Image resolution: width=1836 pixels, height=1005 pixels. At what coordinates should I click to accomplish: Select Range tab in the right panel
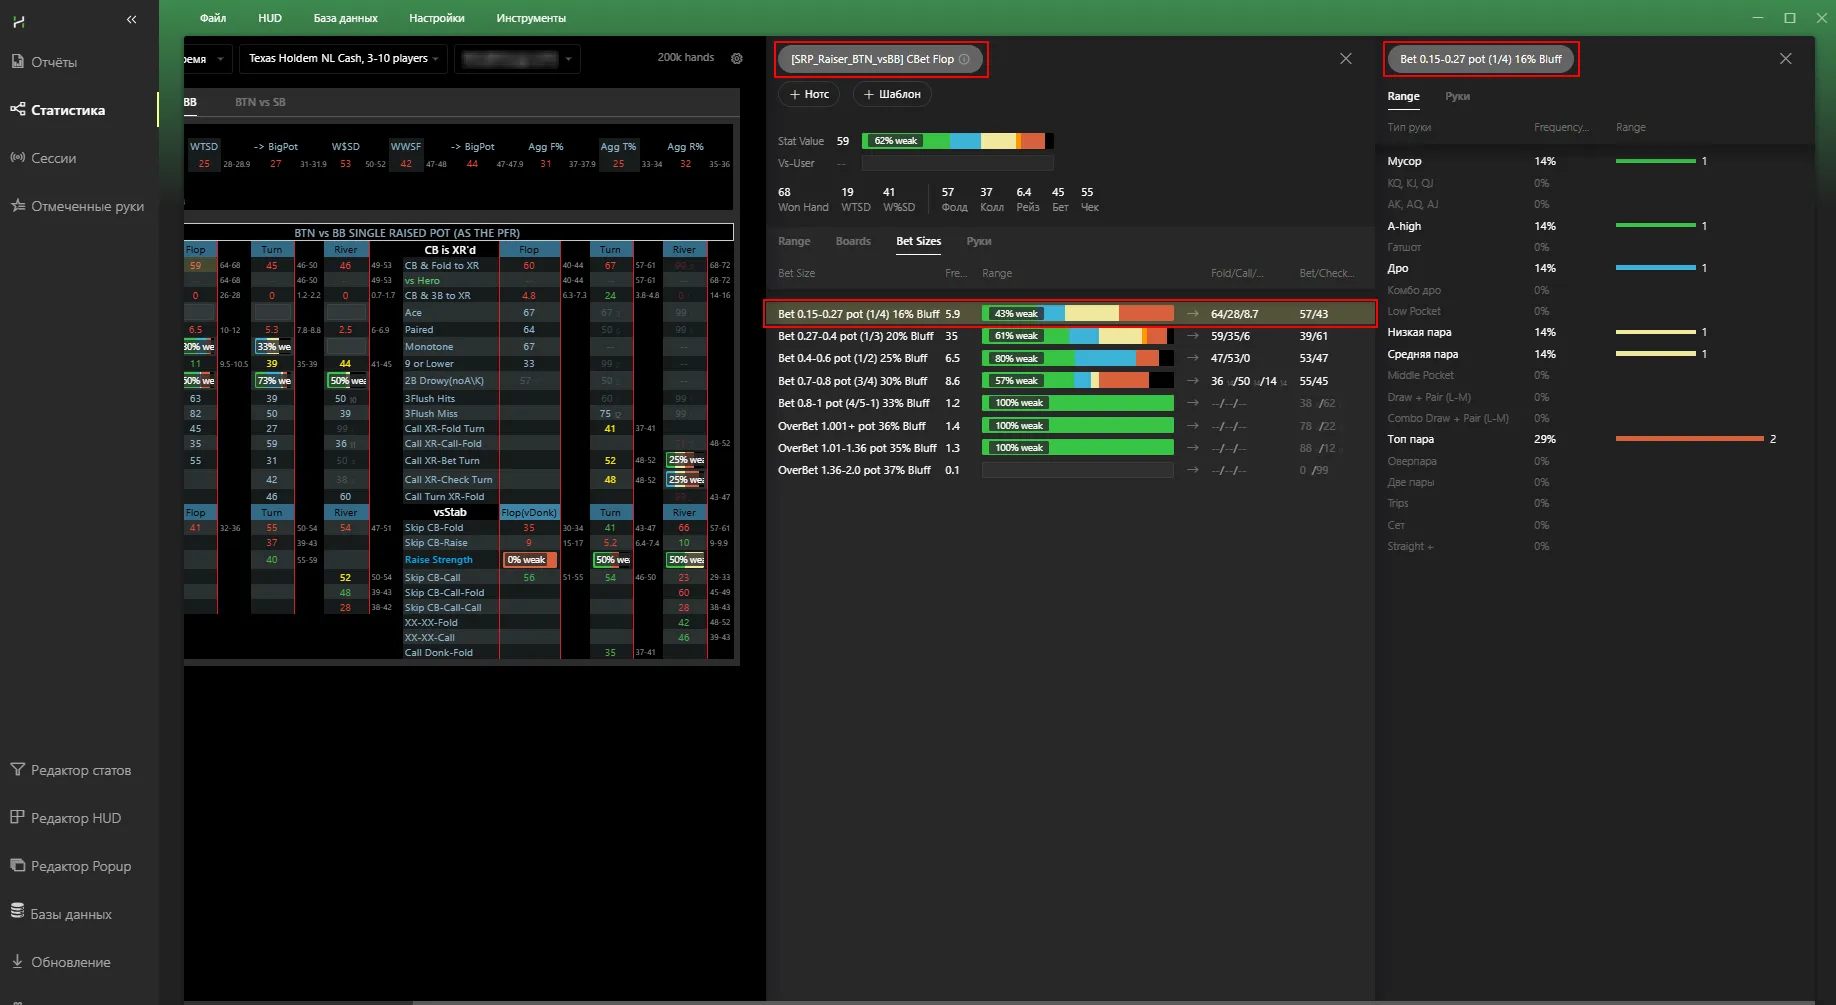coord(1403,96)
